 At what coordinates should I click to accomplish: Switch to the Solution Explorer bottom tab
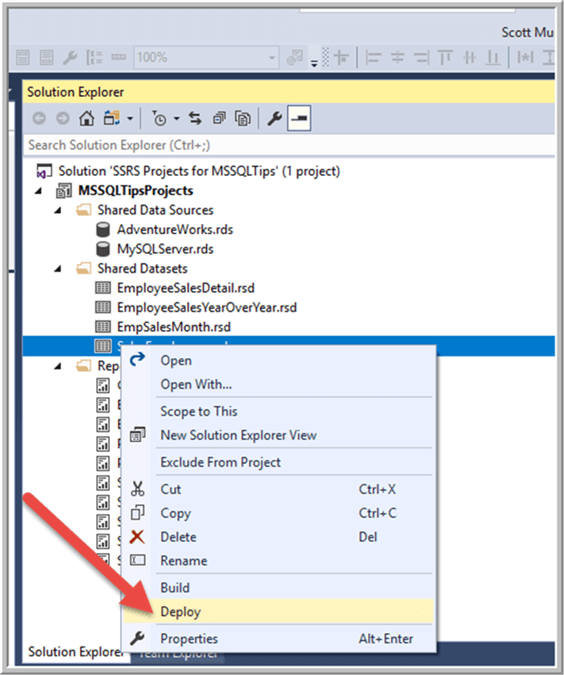point(75,652)
